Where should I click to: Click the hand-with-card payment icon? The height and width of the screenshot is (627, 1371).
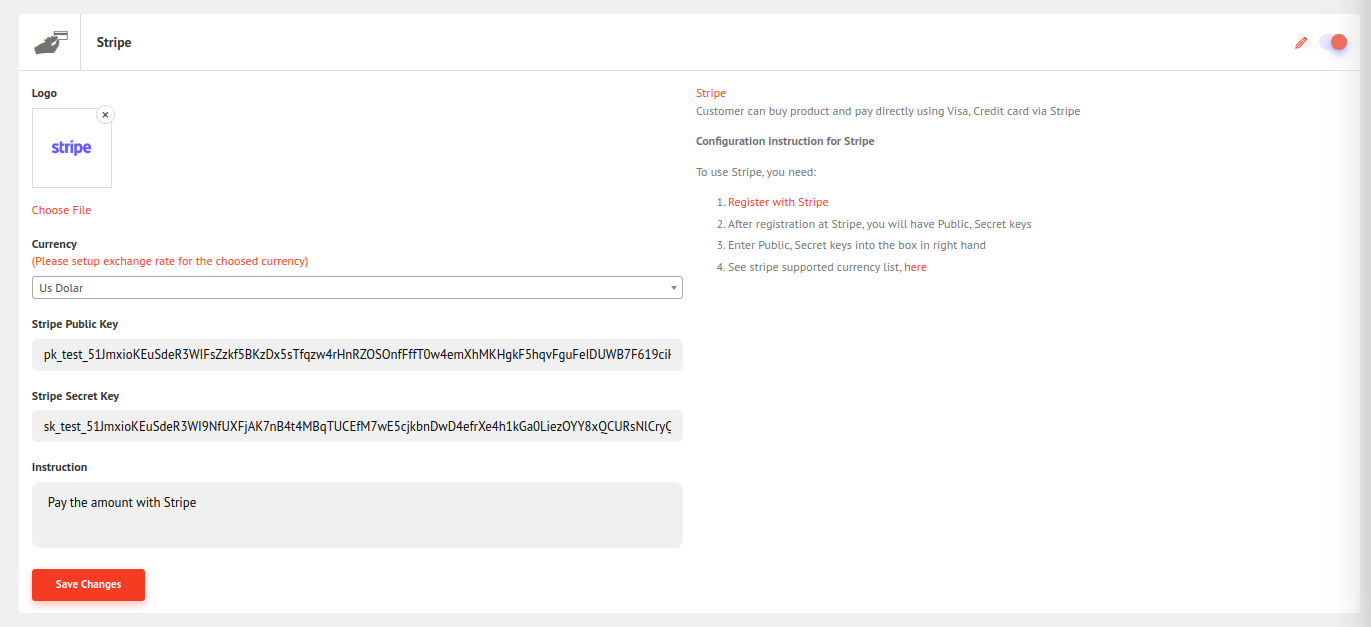point(50,43)
